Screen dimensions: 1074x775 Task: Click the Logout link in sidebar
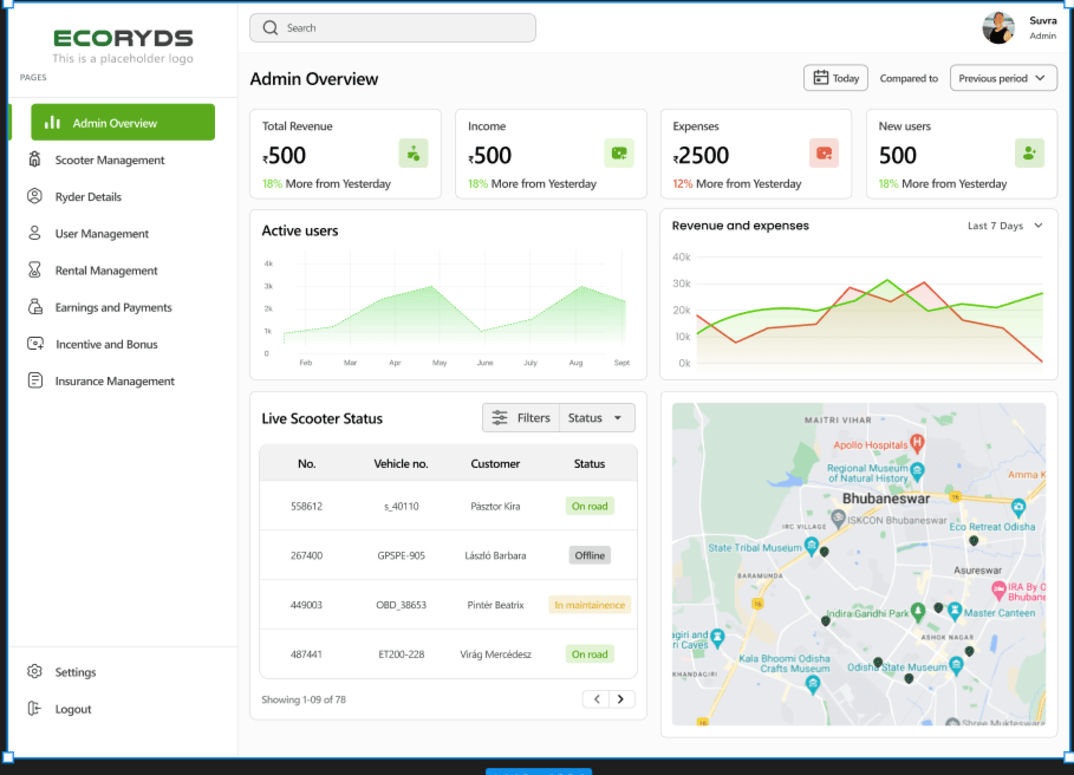73,709
